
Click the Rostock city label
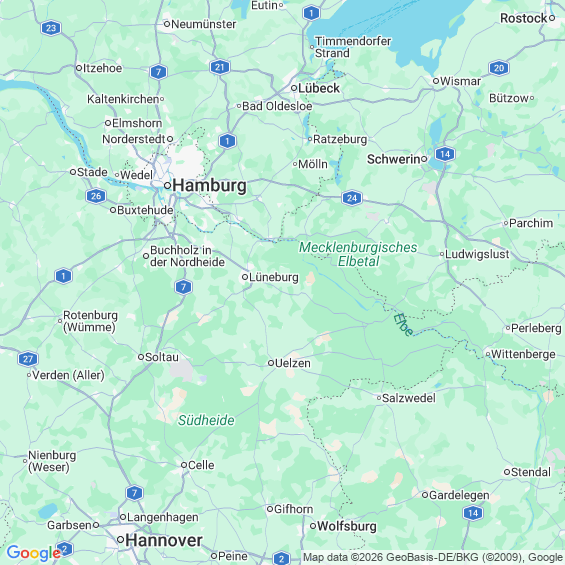[524, 18]
